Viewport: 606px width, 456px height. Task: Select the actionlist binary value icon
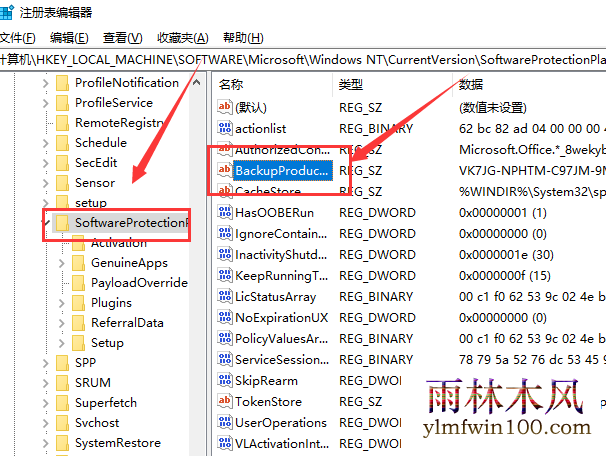pos(225,128)
